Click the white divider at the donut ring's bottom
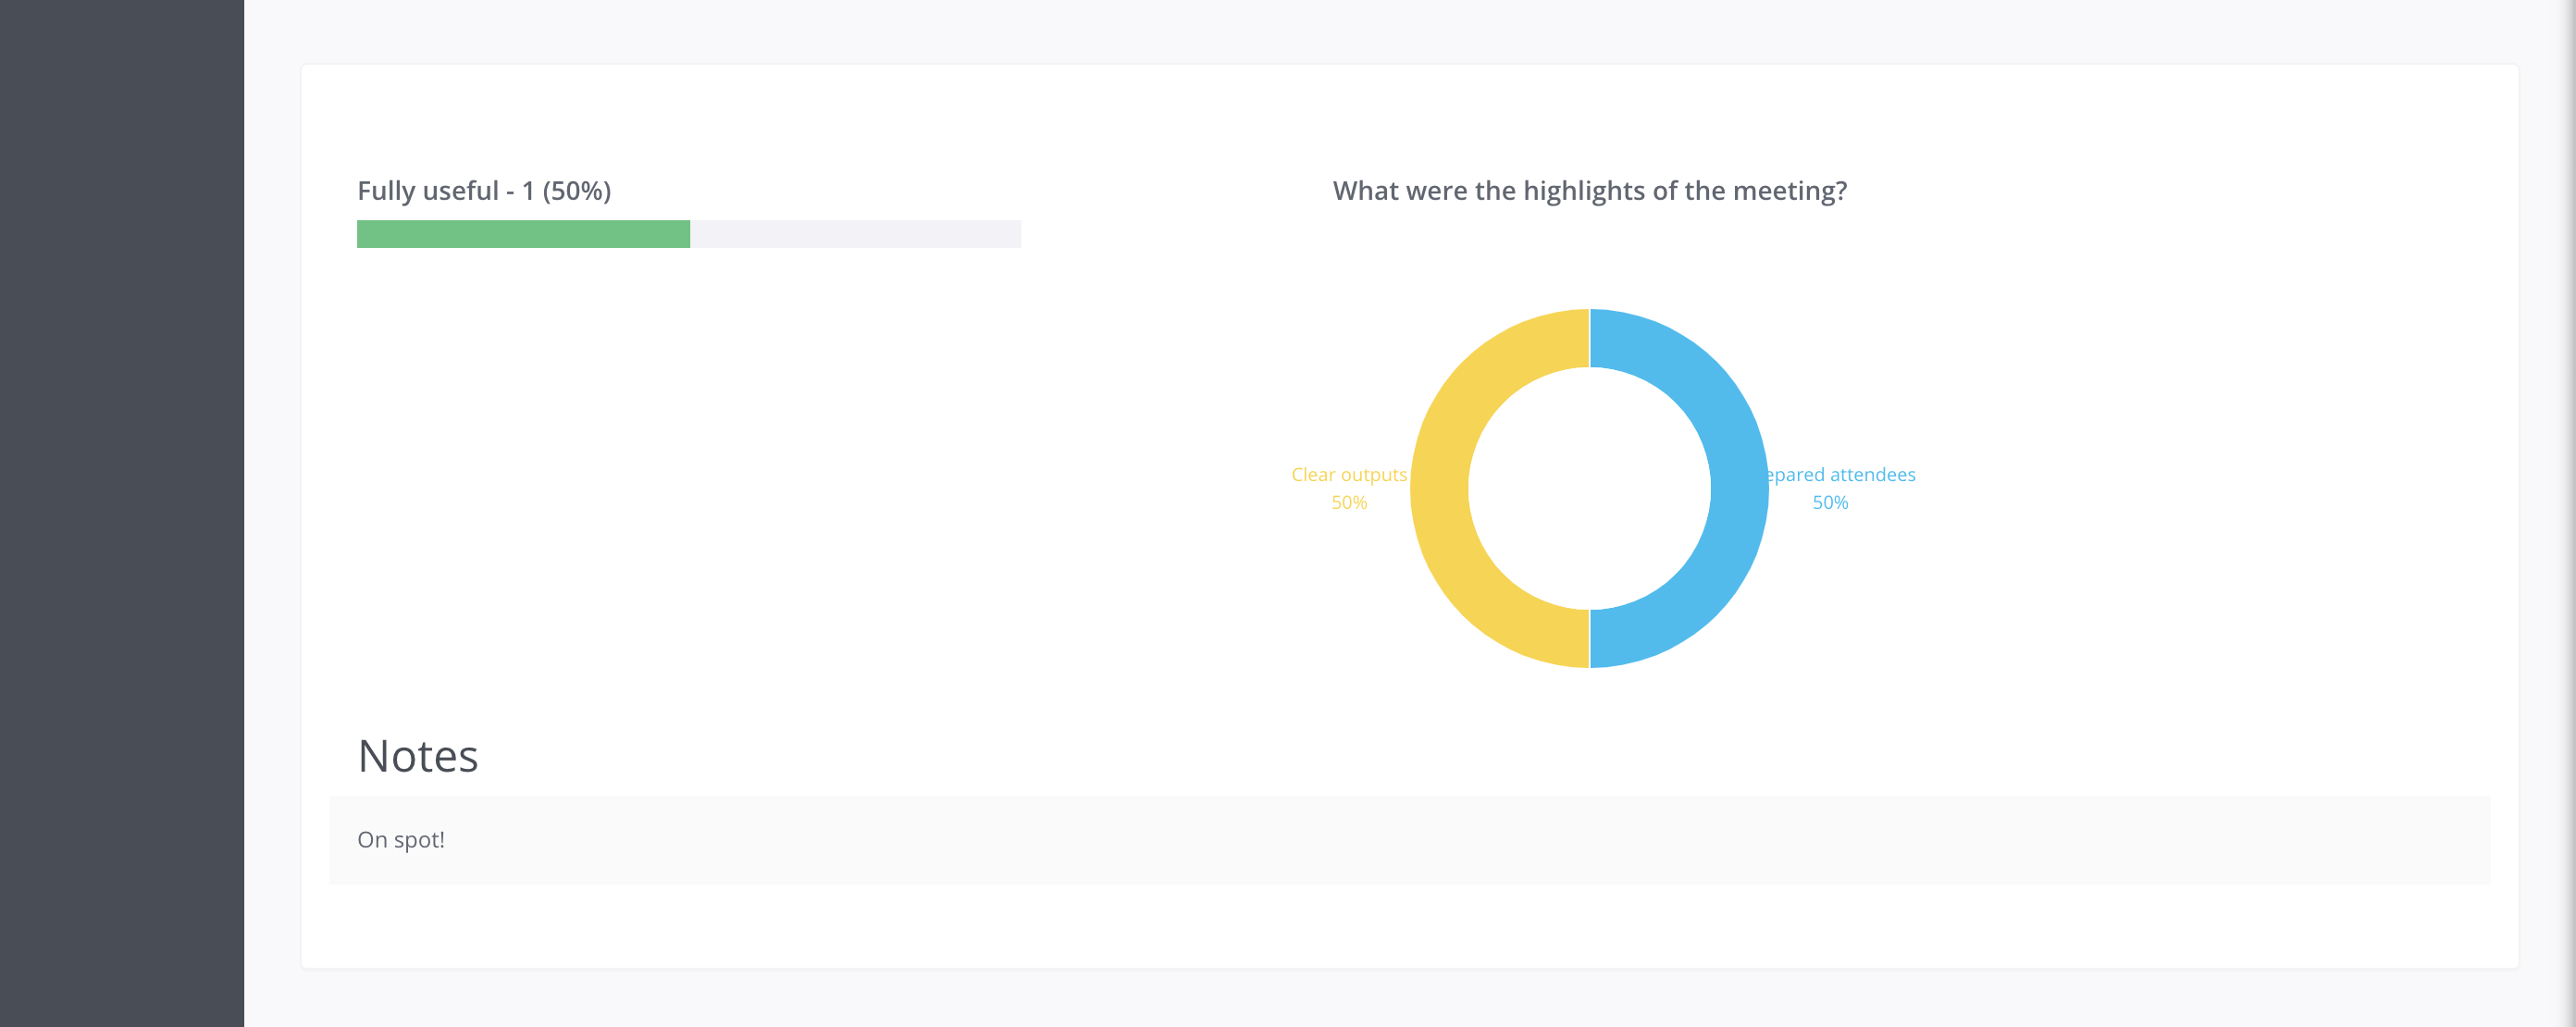 tap(1589, 639)
